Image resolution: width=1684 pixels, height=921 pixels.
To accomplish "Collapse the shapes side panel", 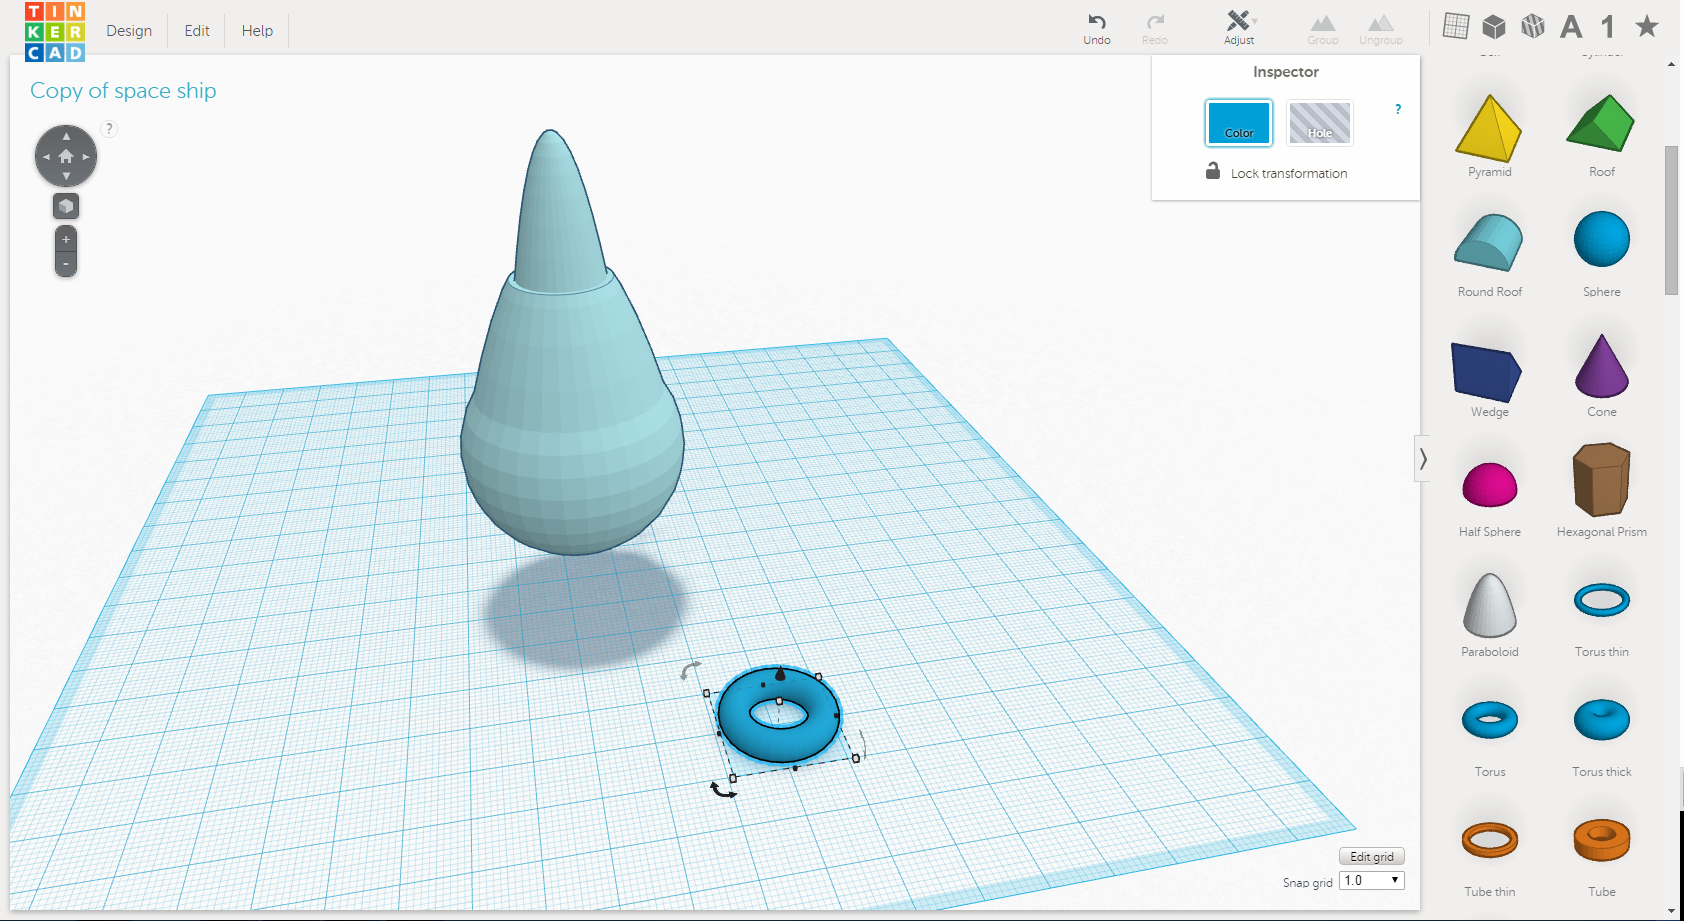I will click(1422, 459).
